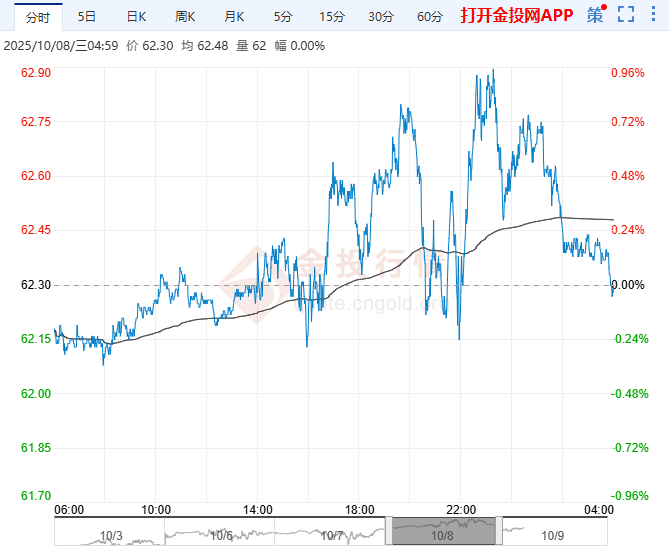Viewport: 670px width, 546px height.
Task: Select the 30分 interval
Action: (x=380, y=16)
